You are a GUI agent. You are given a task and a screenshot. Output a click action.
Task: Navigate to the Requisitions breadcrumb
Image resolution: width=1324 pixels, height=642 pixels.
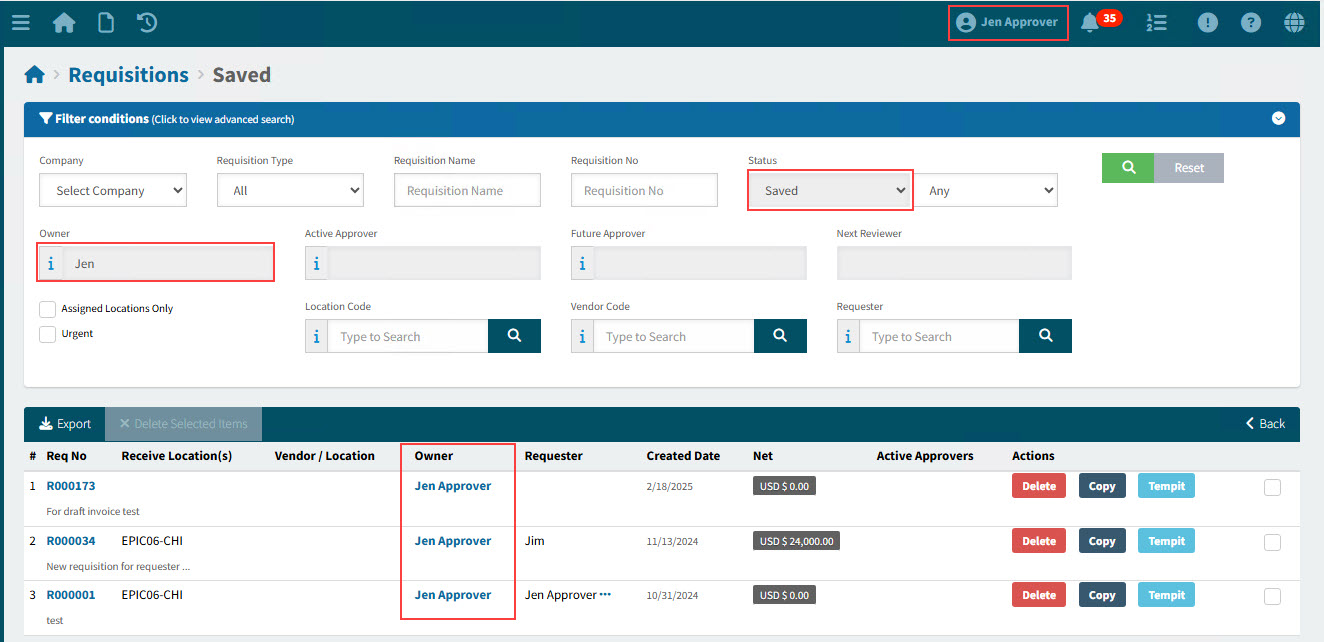[128, 75]
